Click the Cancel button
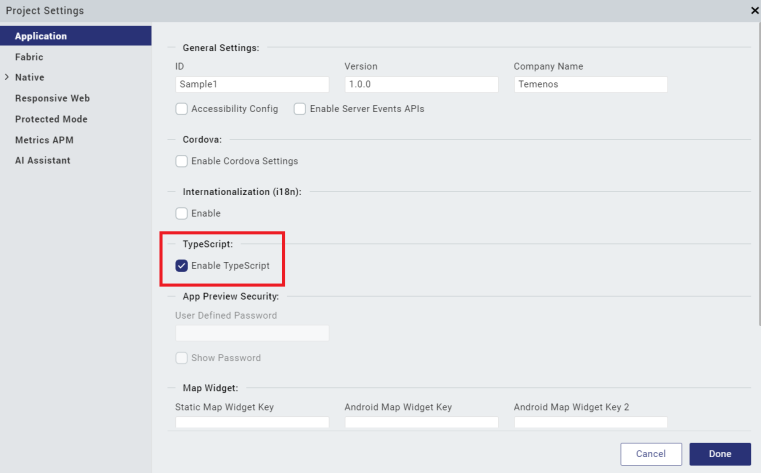The width and height of the screenshot is (761, 473). tap(650, 454)
